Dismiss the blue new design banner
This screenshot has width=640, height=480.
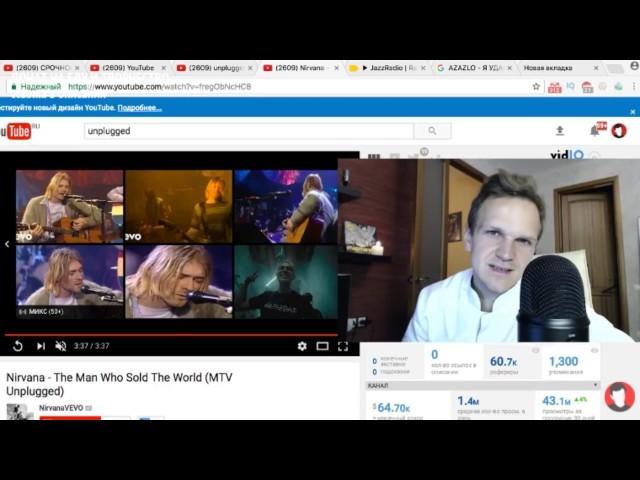click(633, 111)
